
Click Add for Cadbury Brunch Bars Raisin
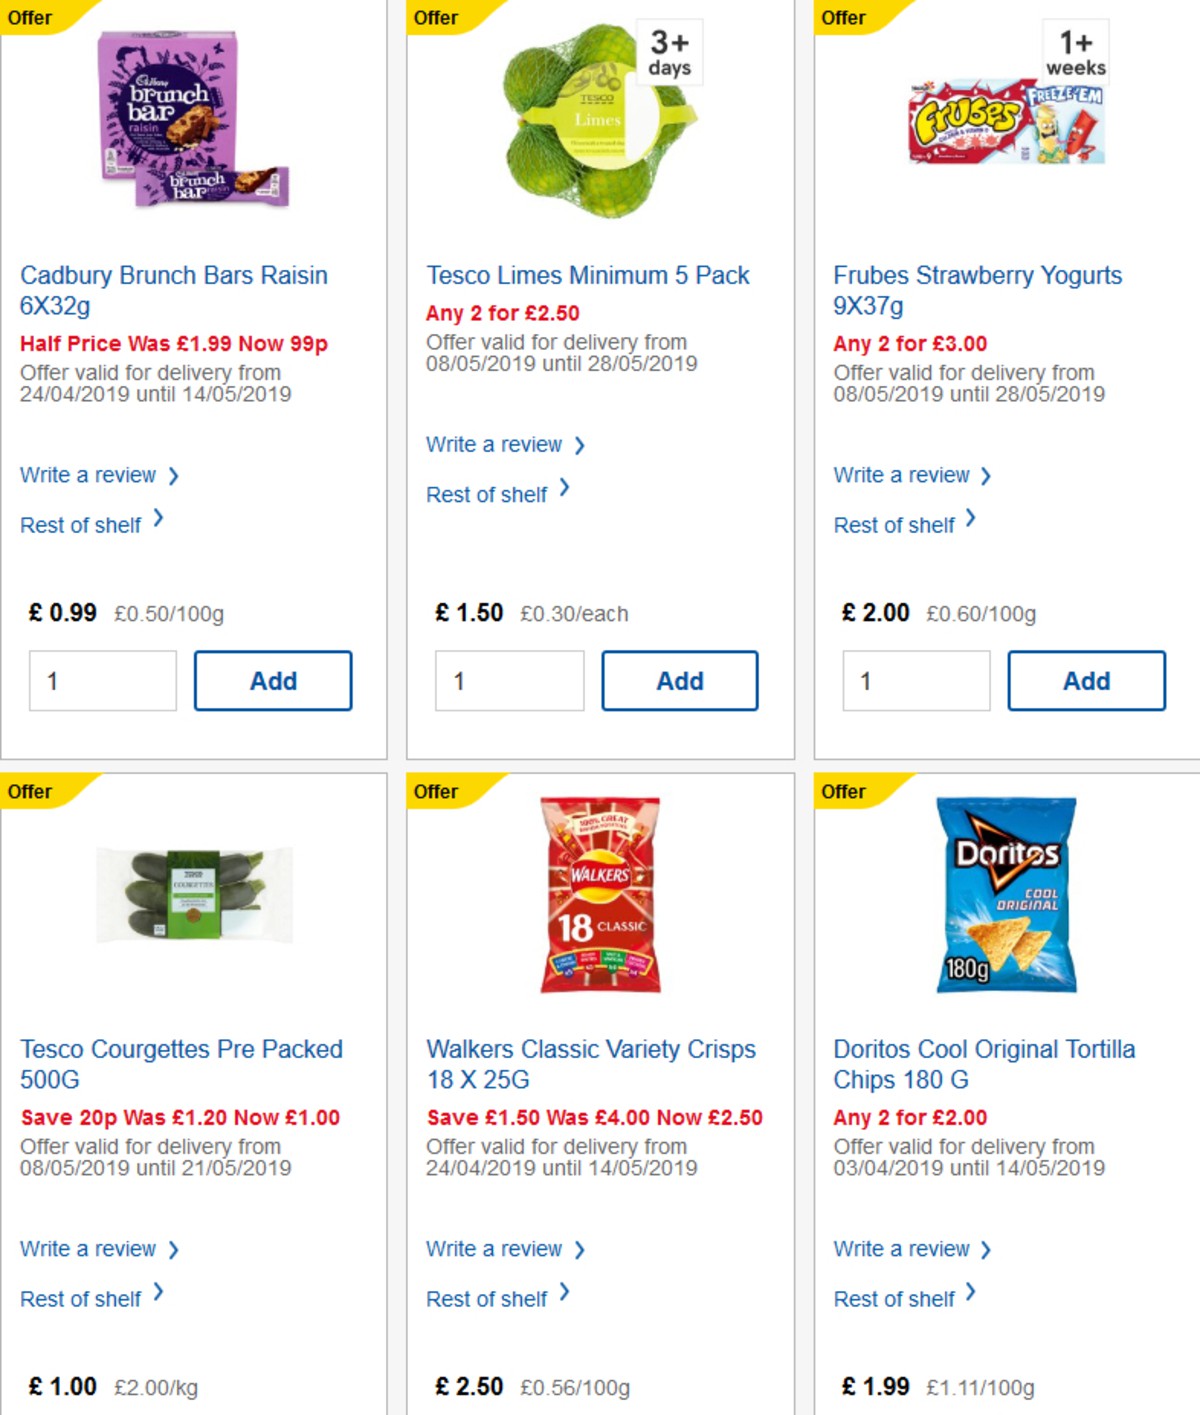[273, 680]
